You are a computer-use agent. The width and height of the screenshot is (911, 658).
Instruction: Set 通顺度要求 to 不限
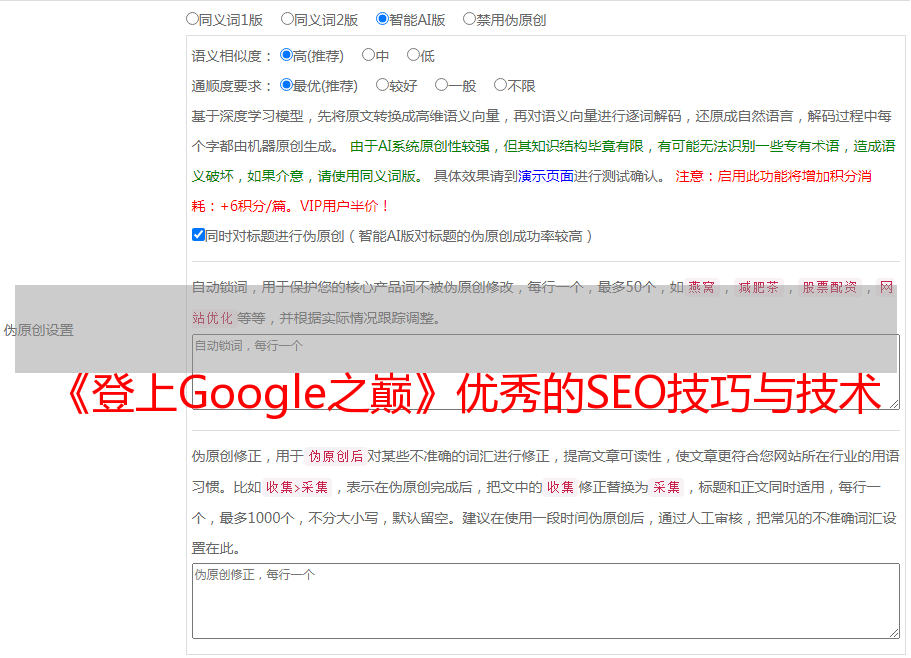tap(500, 85)
